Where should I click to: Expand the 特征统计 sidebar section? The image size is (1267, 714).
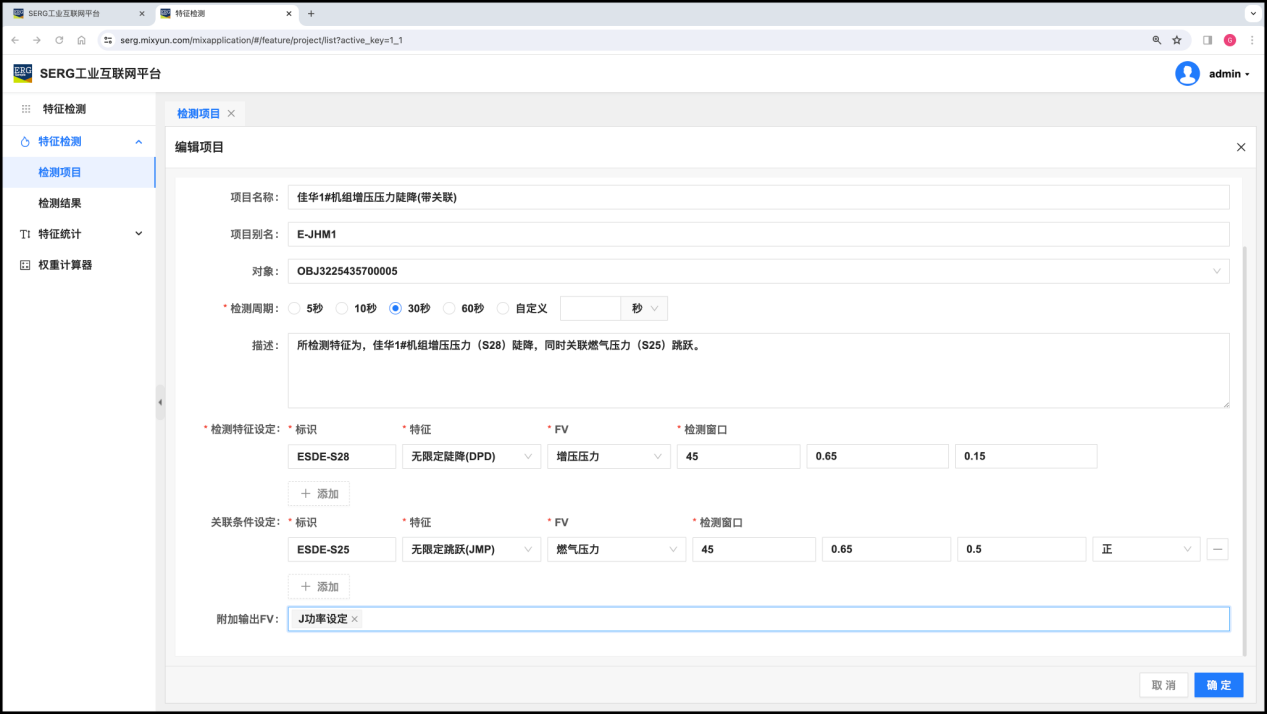coord(80,234)
